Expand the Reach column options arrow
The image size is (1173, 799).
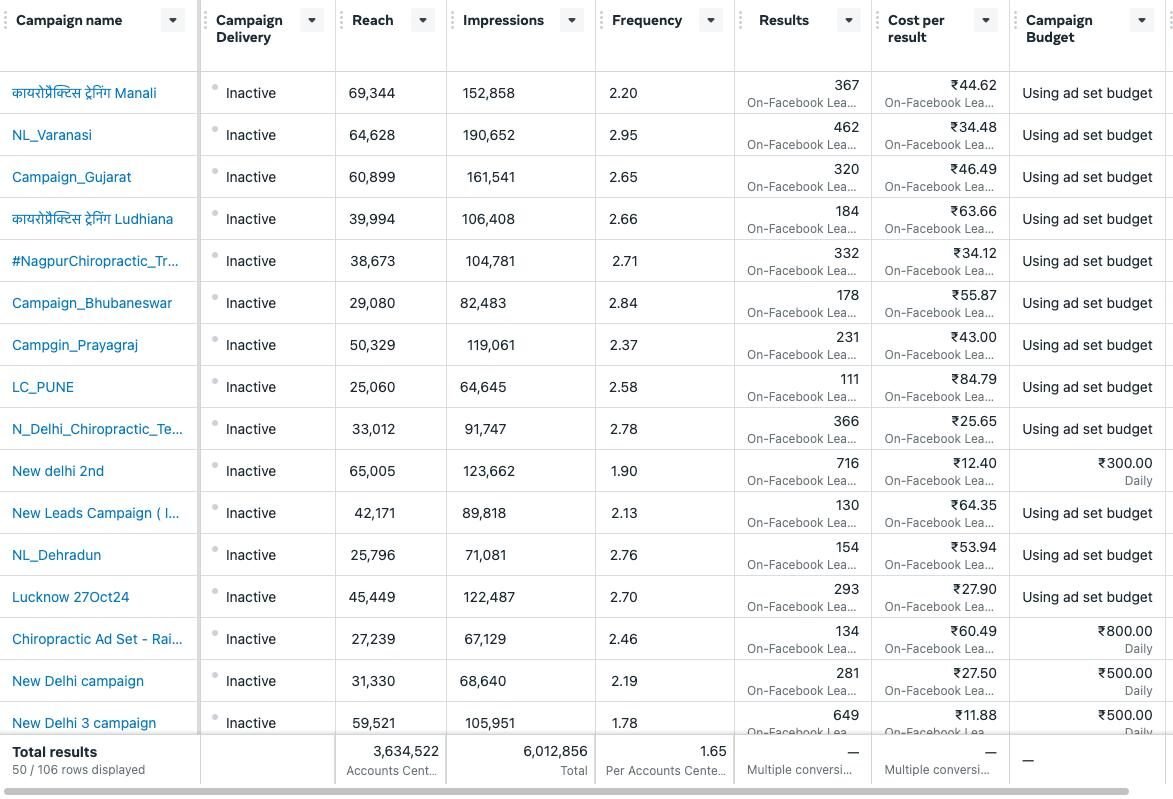coord(423,20)
